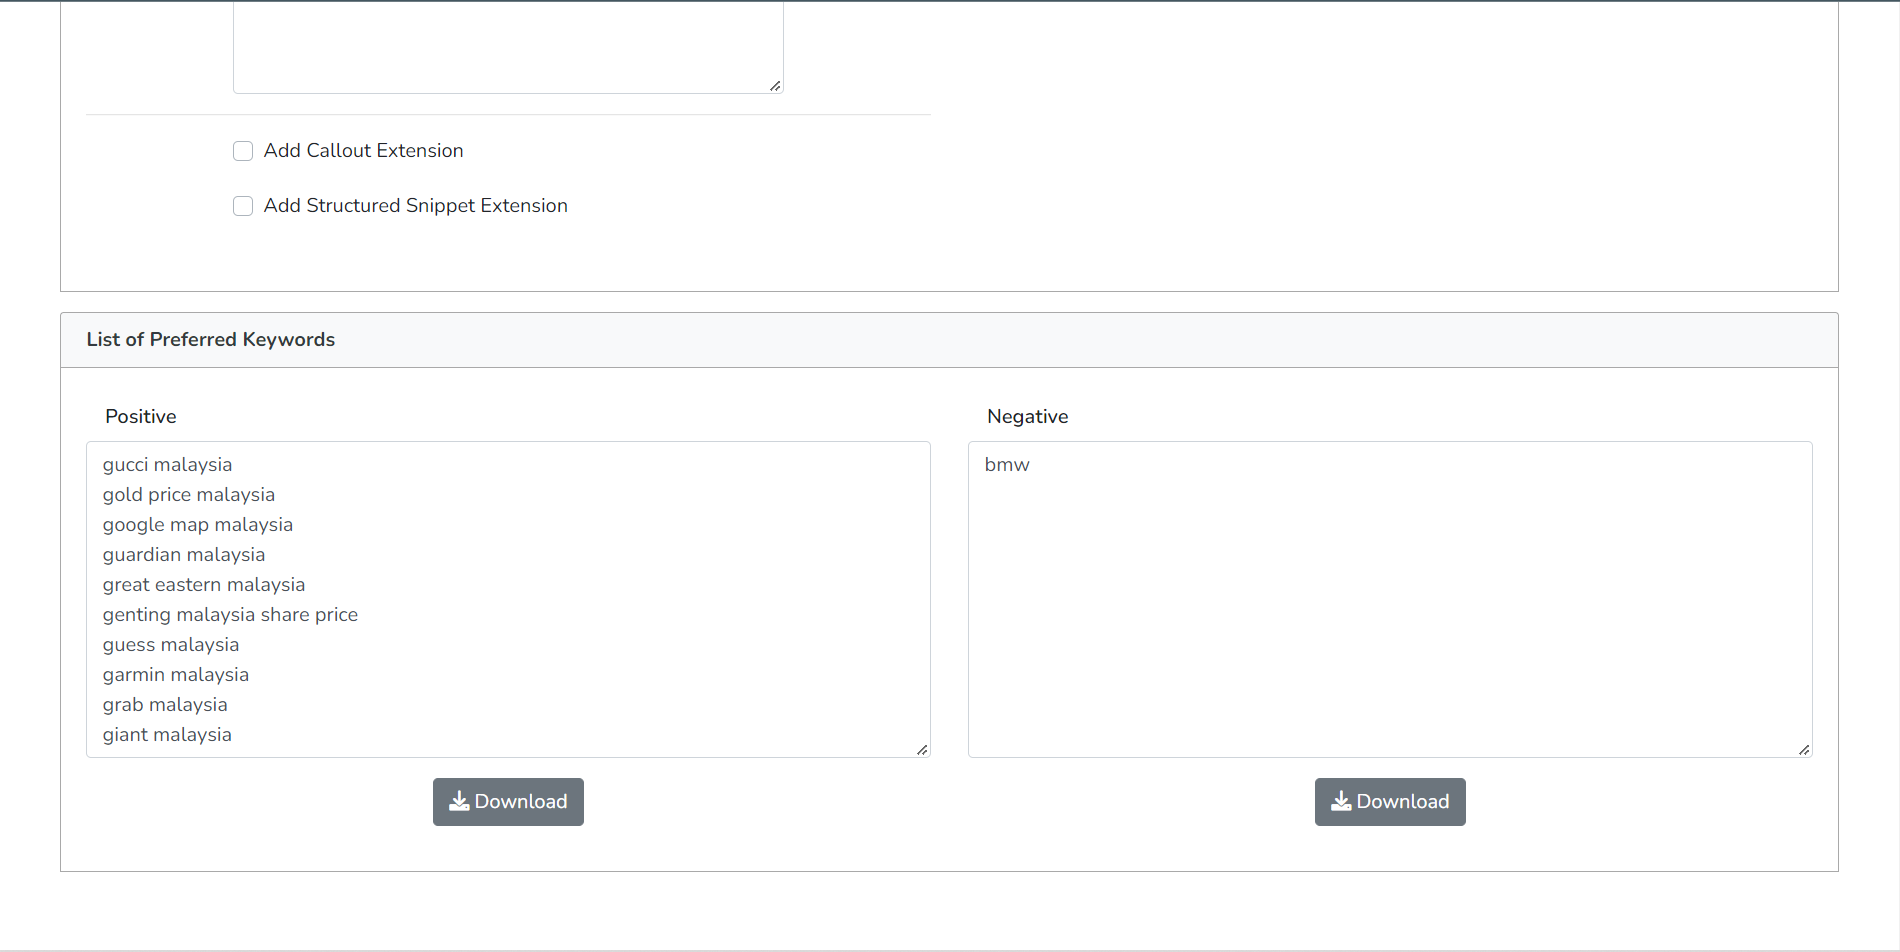Click the 'genting malaysia share price' line

pyautogui.click(x=230, y=615)
